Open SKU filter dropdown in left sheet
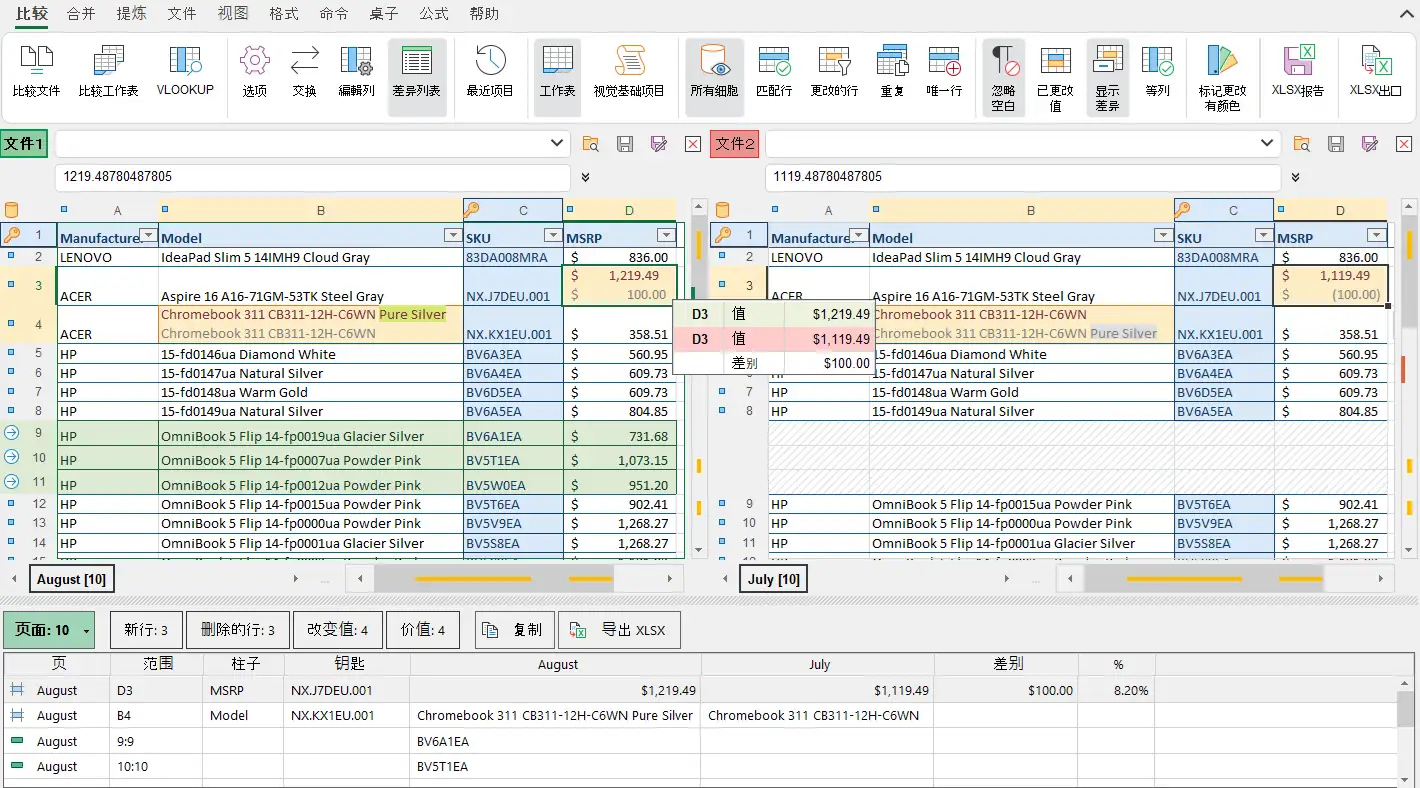 (552, 236)
